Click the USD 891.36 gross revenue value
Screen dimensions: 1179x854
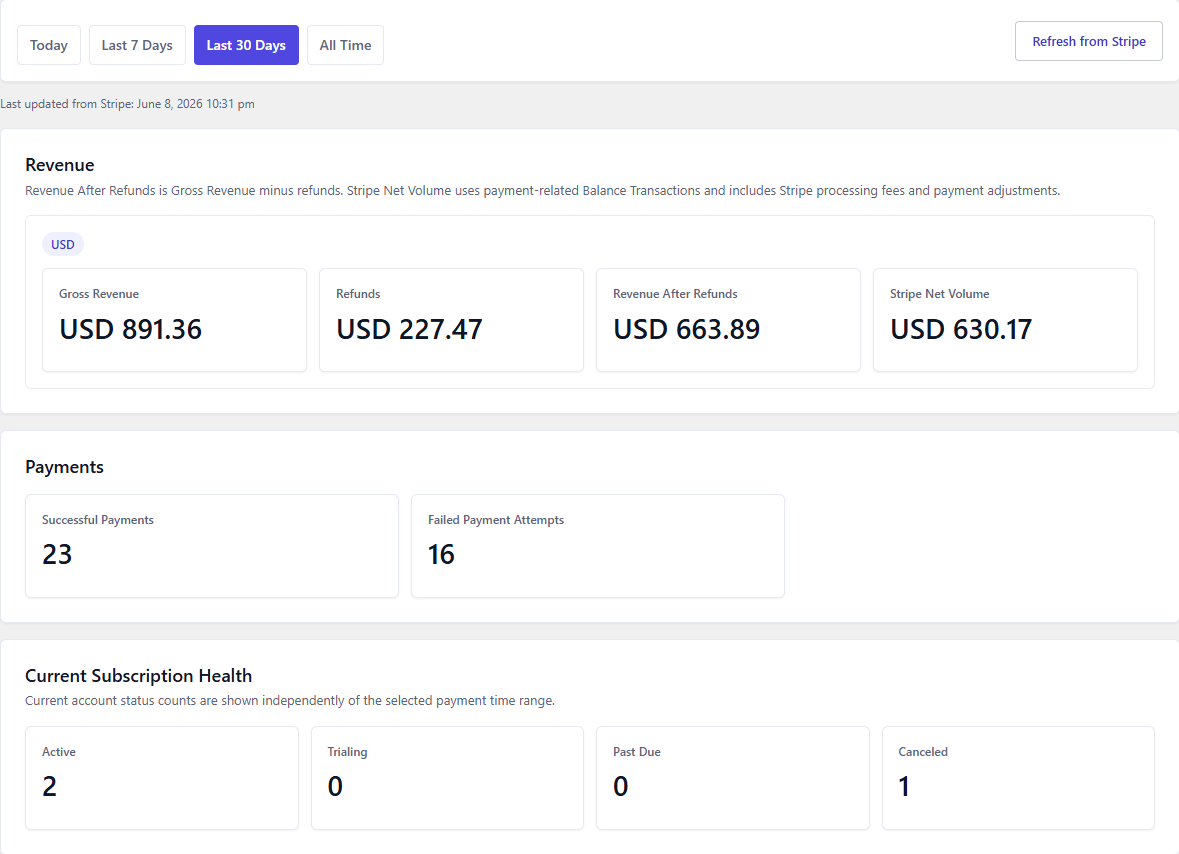130,329
